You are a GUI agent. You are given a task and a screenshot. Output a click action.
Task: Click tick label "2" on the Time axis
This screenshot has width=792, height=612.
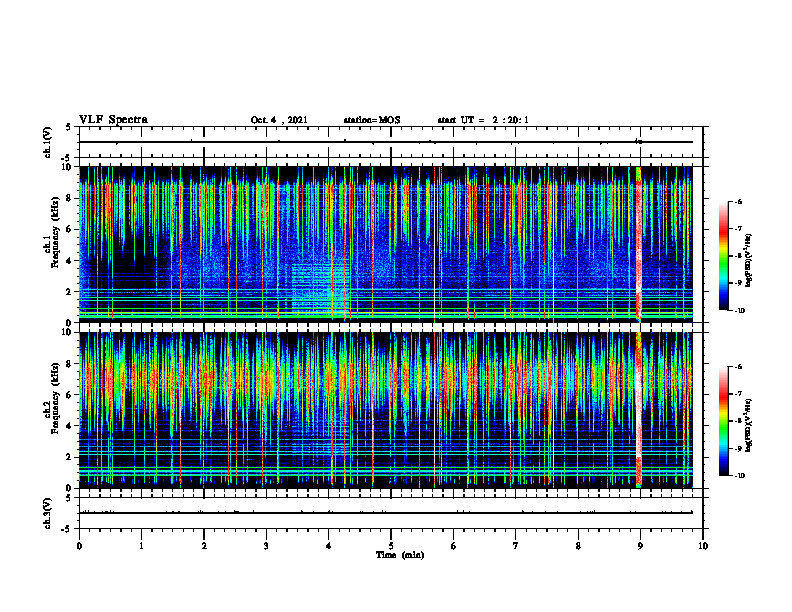point(204,546)
